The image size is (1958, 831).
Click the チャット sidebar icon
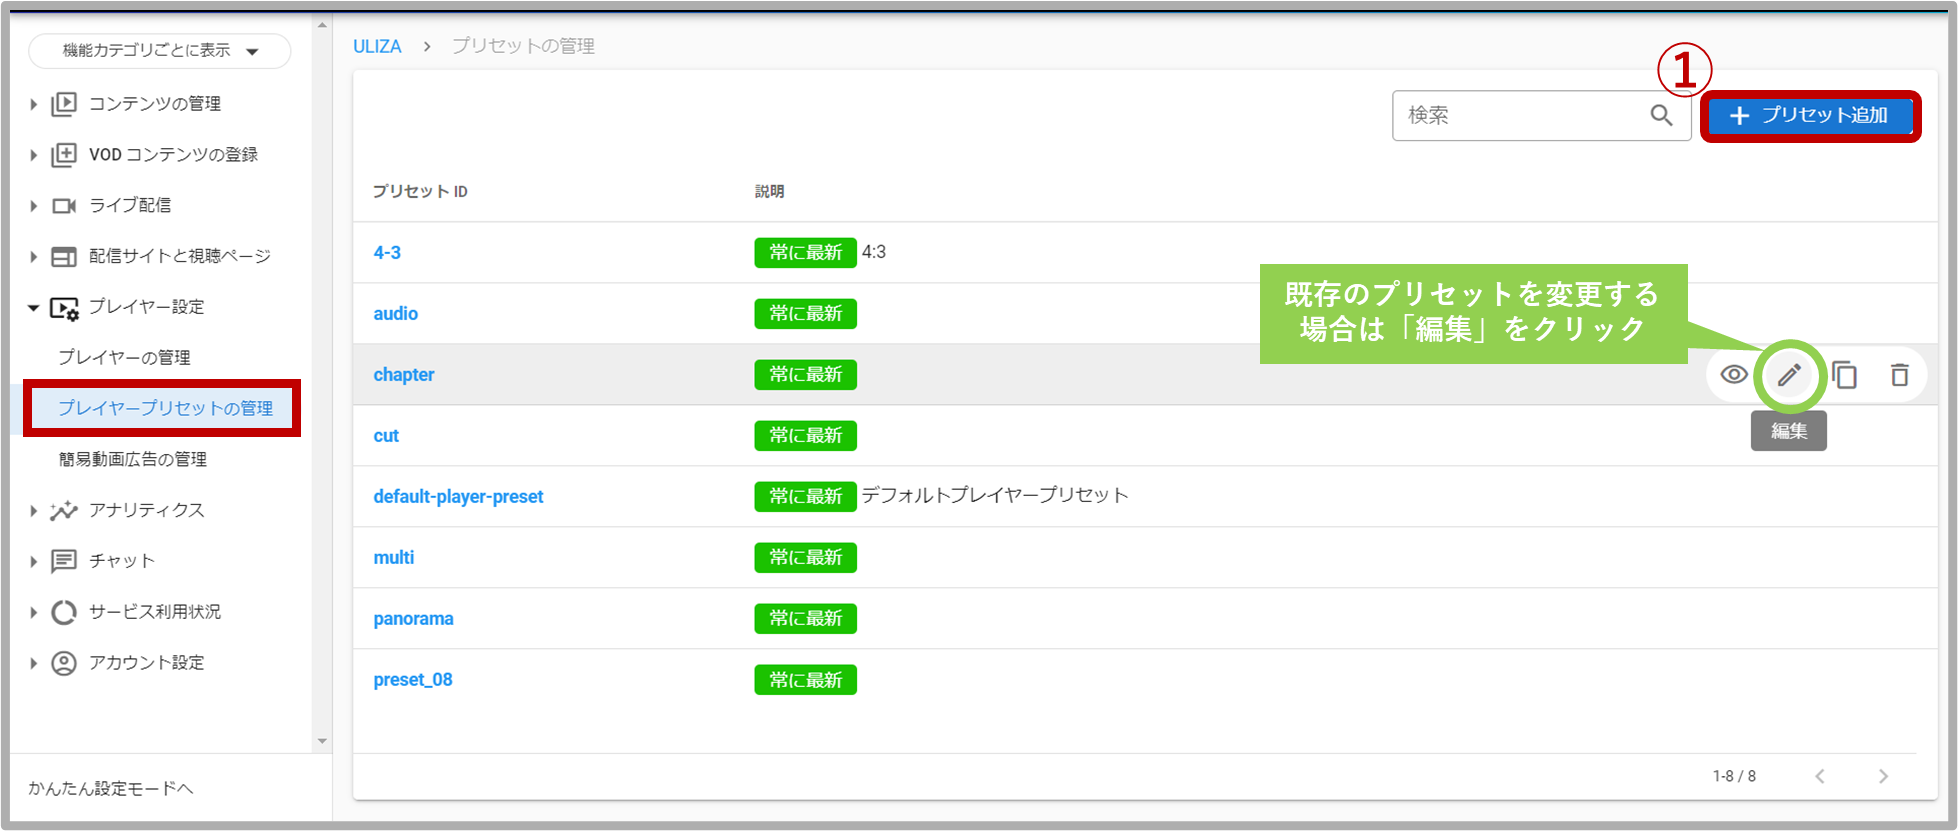[x=64, y=561]
